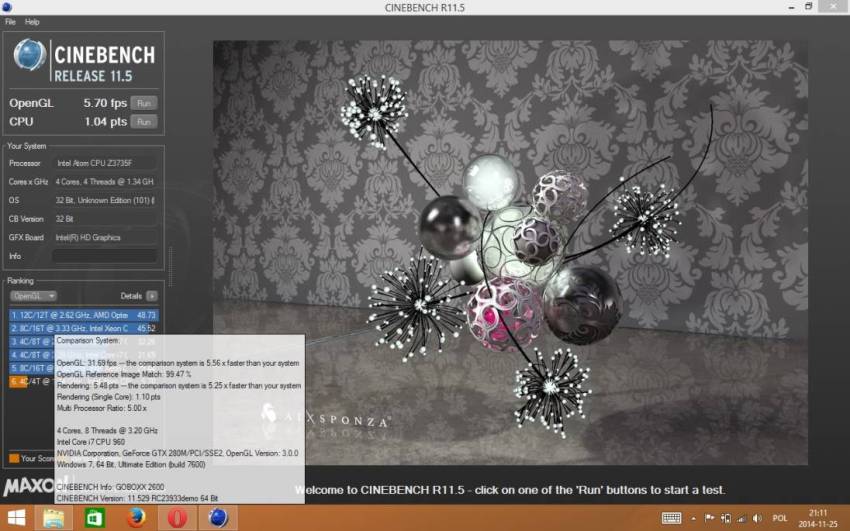The image size is (850, 531).
Task: Click the left panel vertical splitter handle
Action: [x=170, y=267]
